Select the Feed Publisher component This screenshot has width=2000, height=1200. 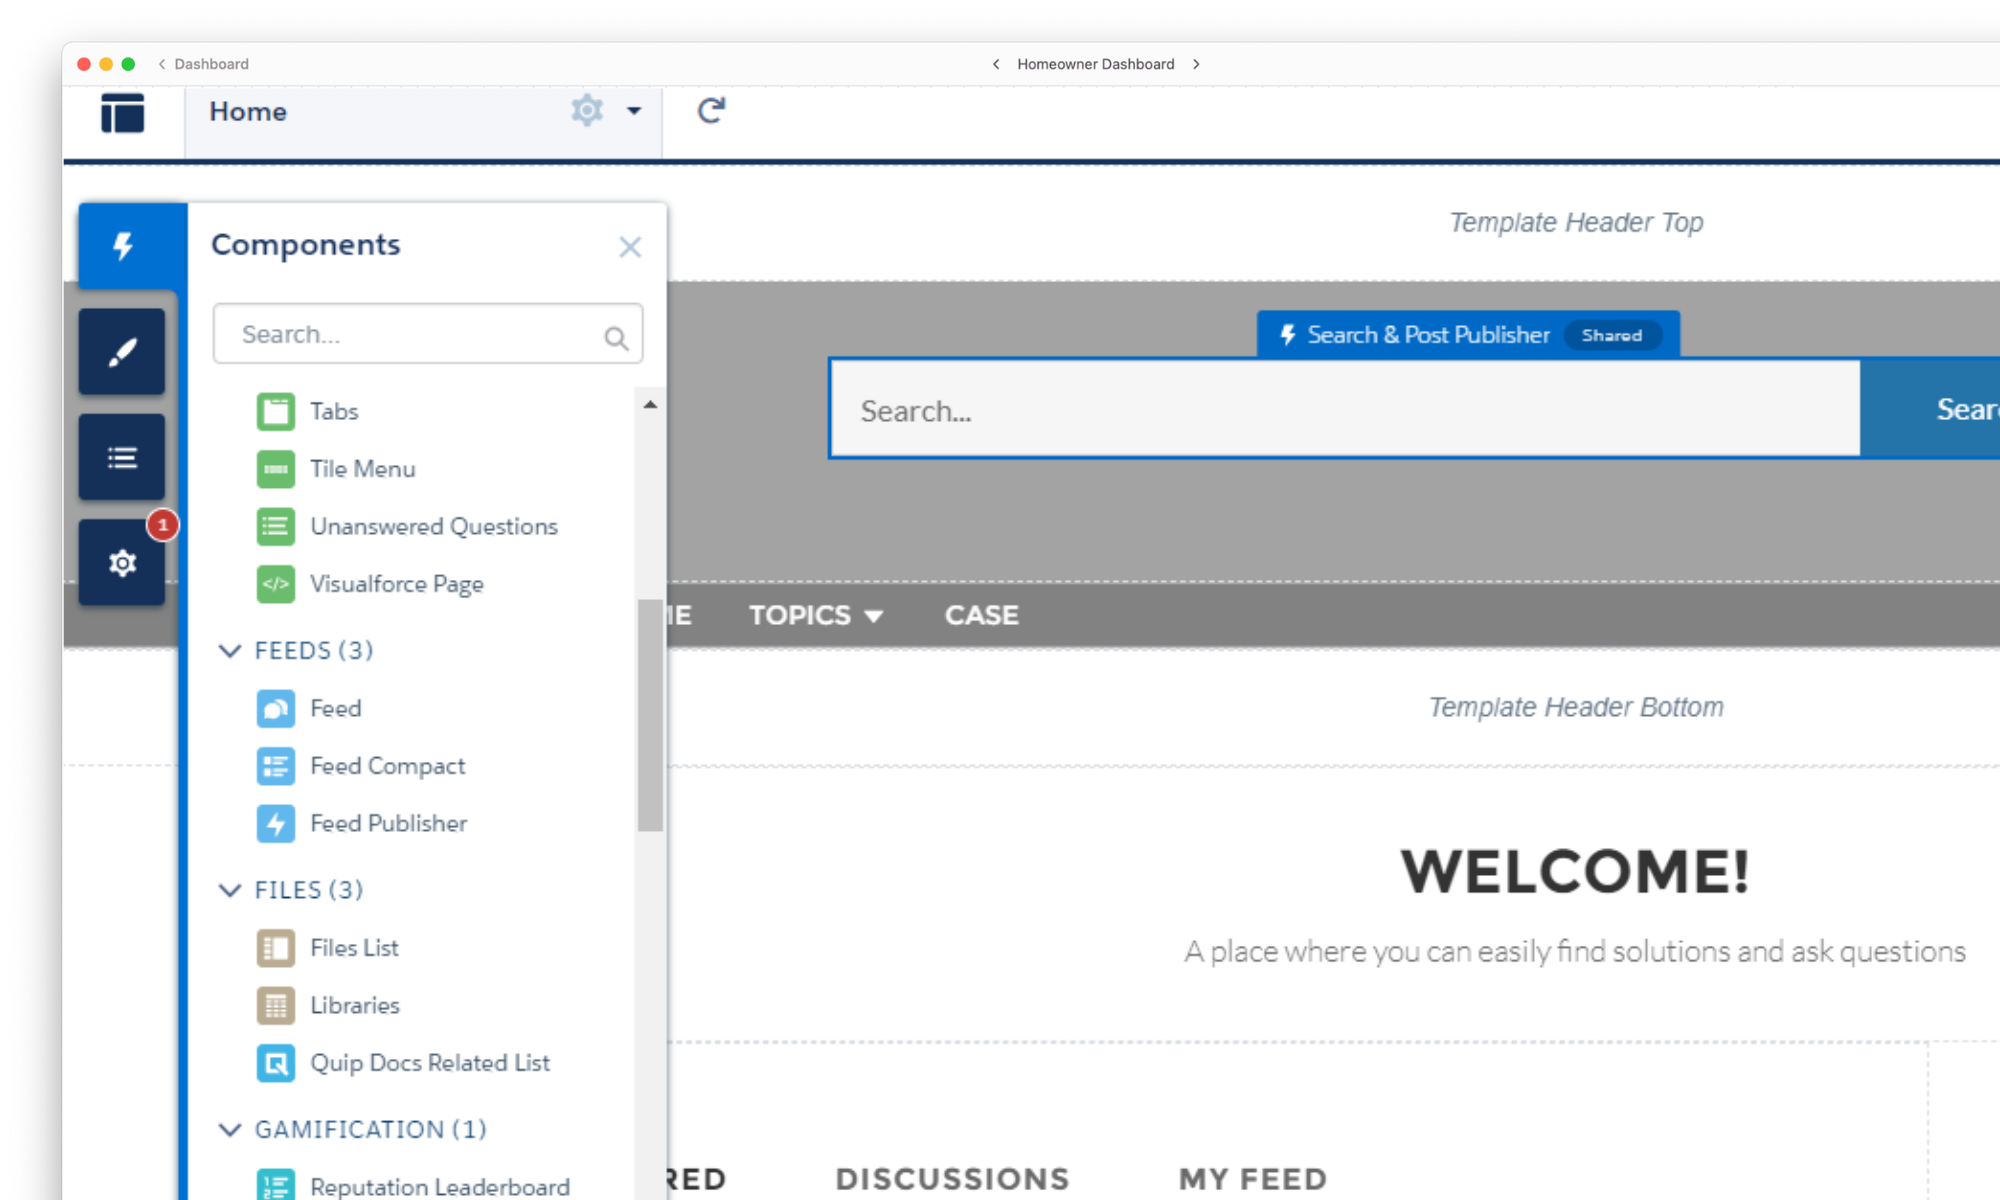pyautogui.click(x=388, y=823)
